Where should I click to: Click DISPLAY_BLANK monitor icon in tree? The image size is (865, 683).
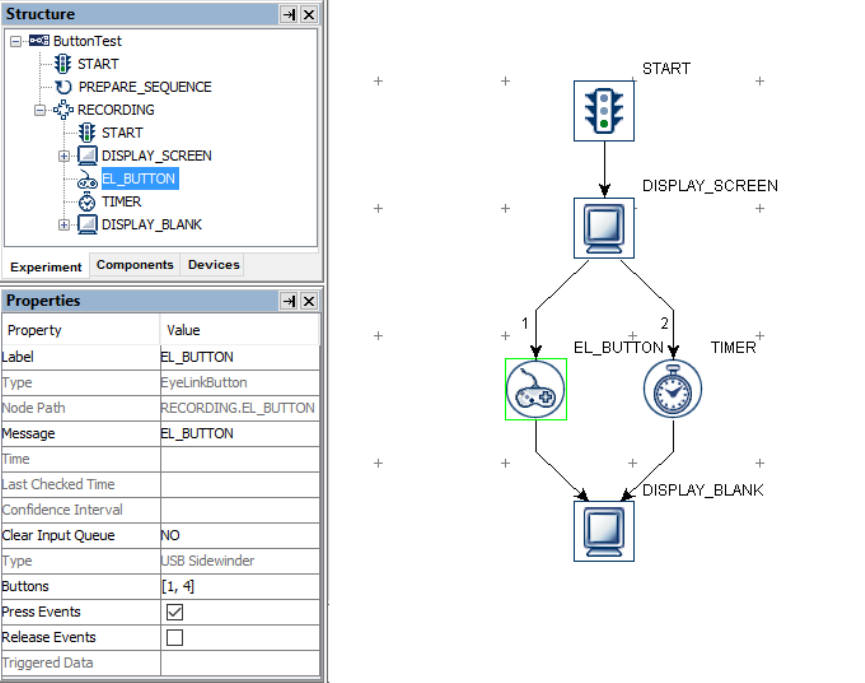pyautogui.click(x=87, y=225)
